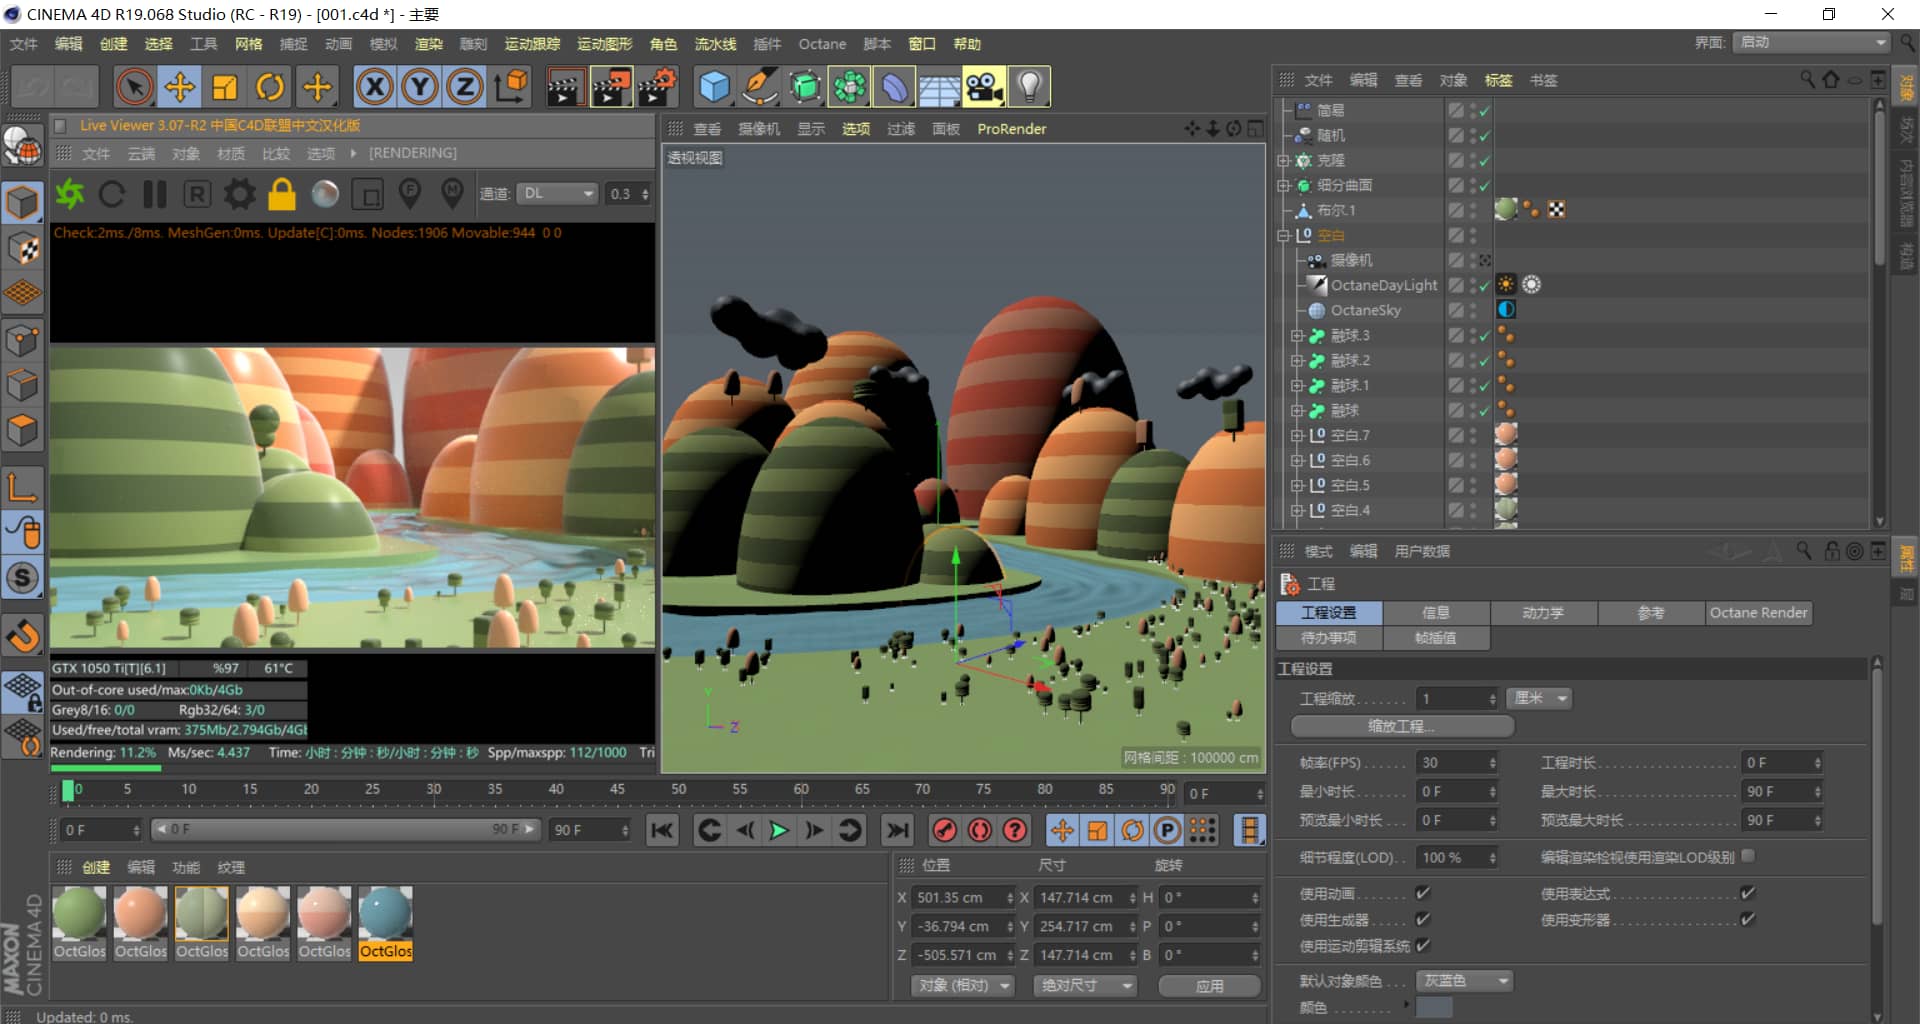1920x1024 pixels.
Task: Expand the 空白.7 tree node
Action: point(1297,436)
